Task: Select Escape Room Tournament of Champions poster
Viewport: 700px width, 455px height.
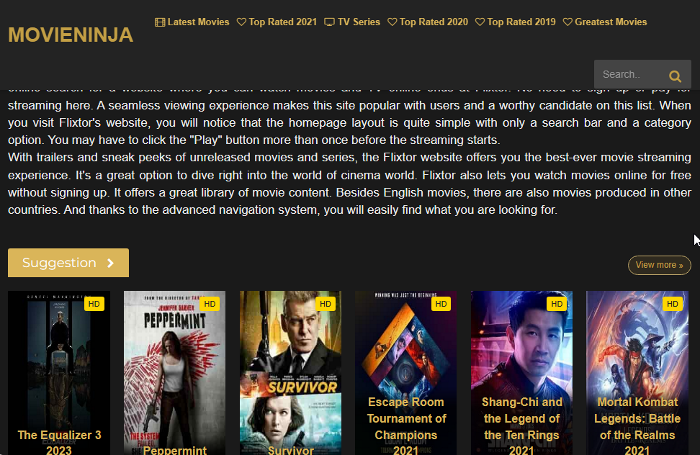Action: tap(406, 373)
